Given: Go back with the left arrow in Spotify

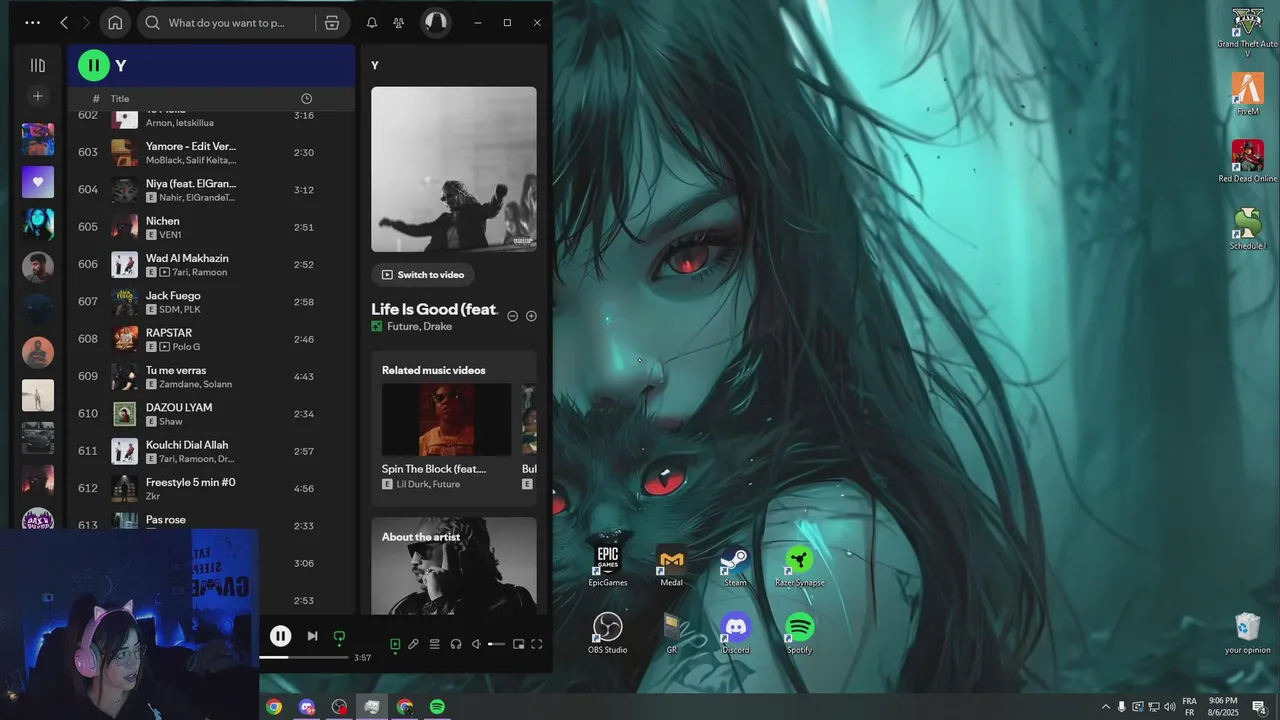Looking at the screenshot, I should click(64, 22).
